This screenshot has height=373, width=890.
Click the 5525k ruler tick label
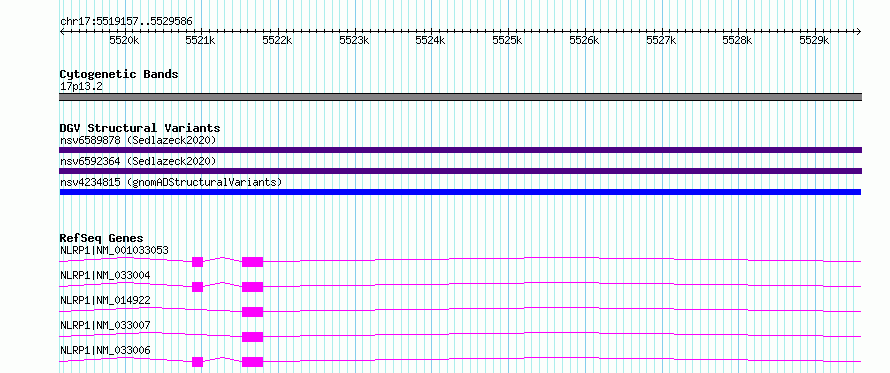coord(507,40)
